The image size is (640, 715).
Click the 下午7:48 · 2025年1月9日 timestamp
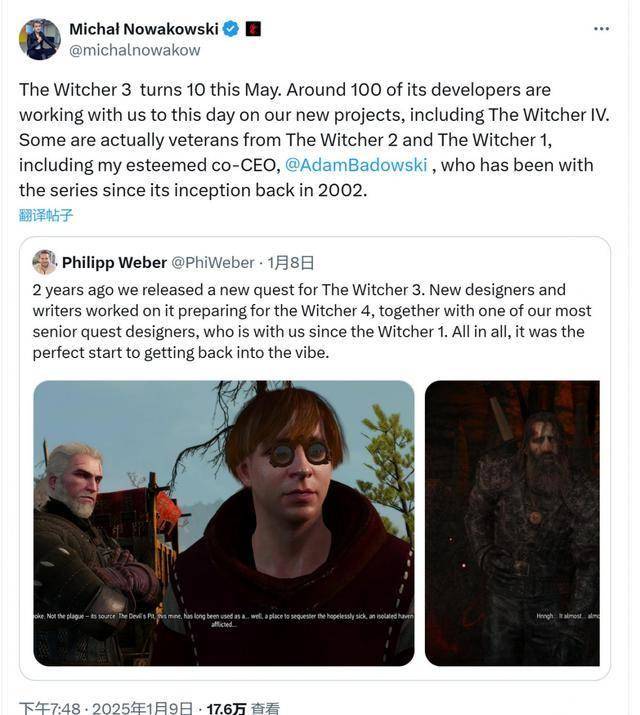(x=106, y=708)
